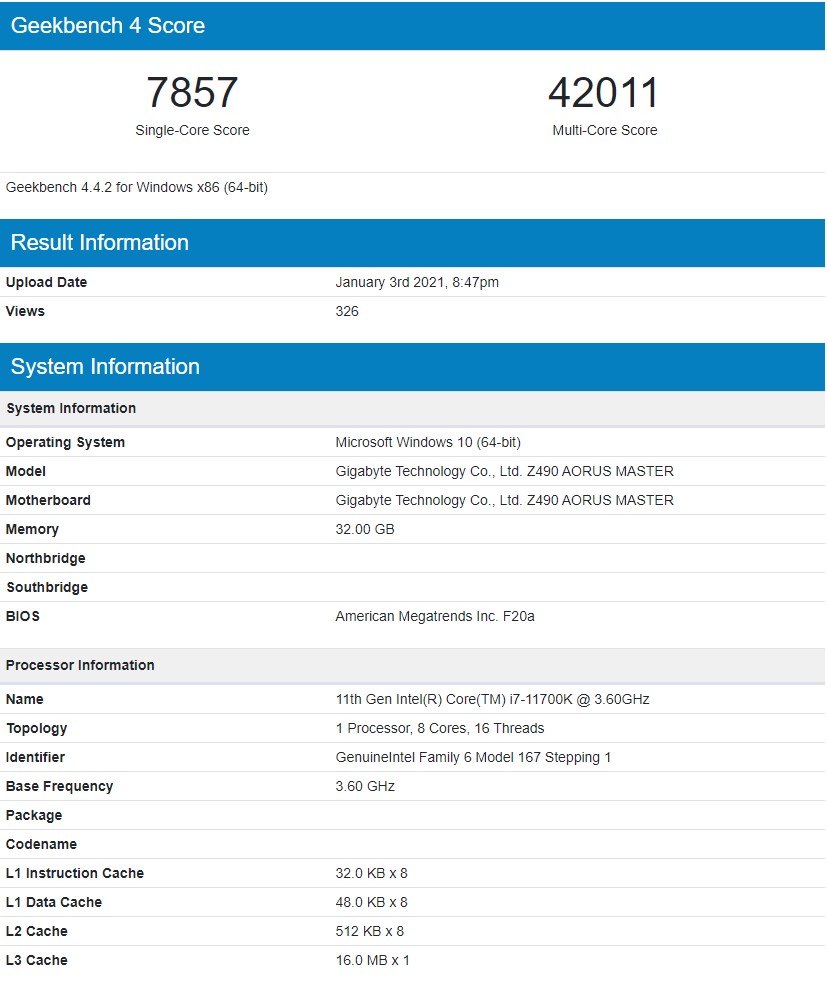Select the views count 326
827x986 pixels.
347,311
